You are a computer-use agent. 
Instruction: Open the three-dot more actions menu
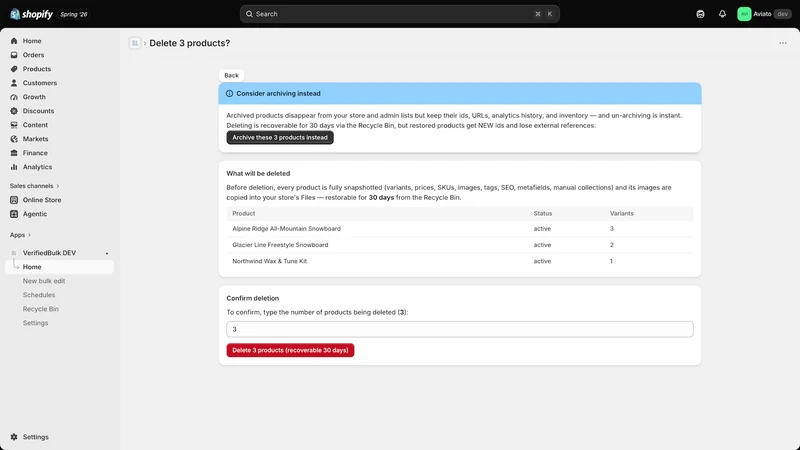coord(783,43)
